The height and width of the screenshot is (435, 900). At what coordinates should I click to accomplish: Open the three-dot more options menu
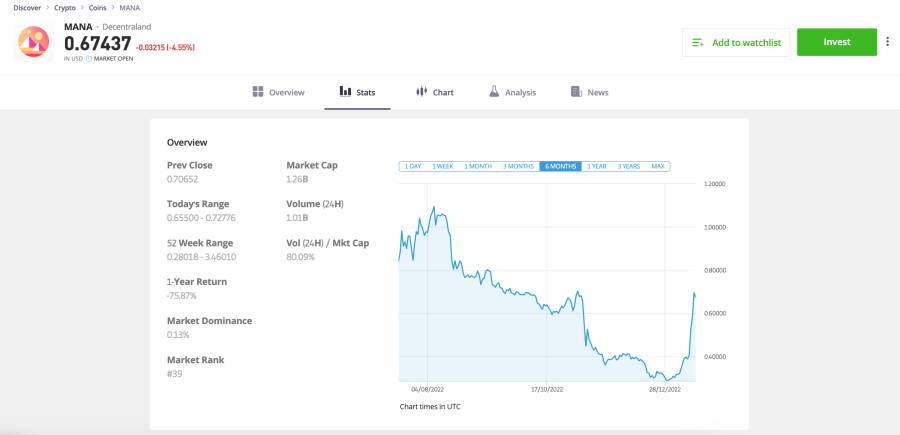(888, 42)
